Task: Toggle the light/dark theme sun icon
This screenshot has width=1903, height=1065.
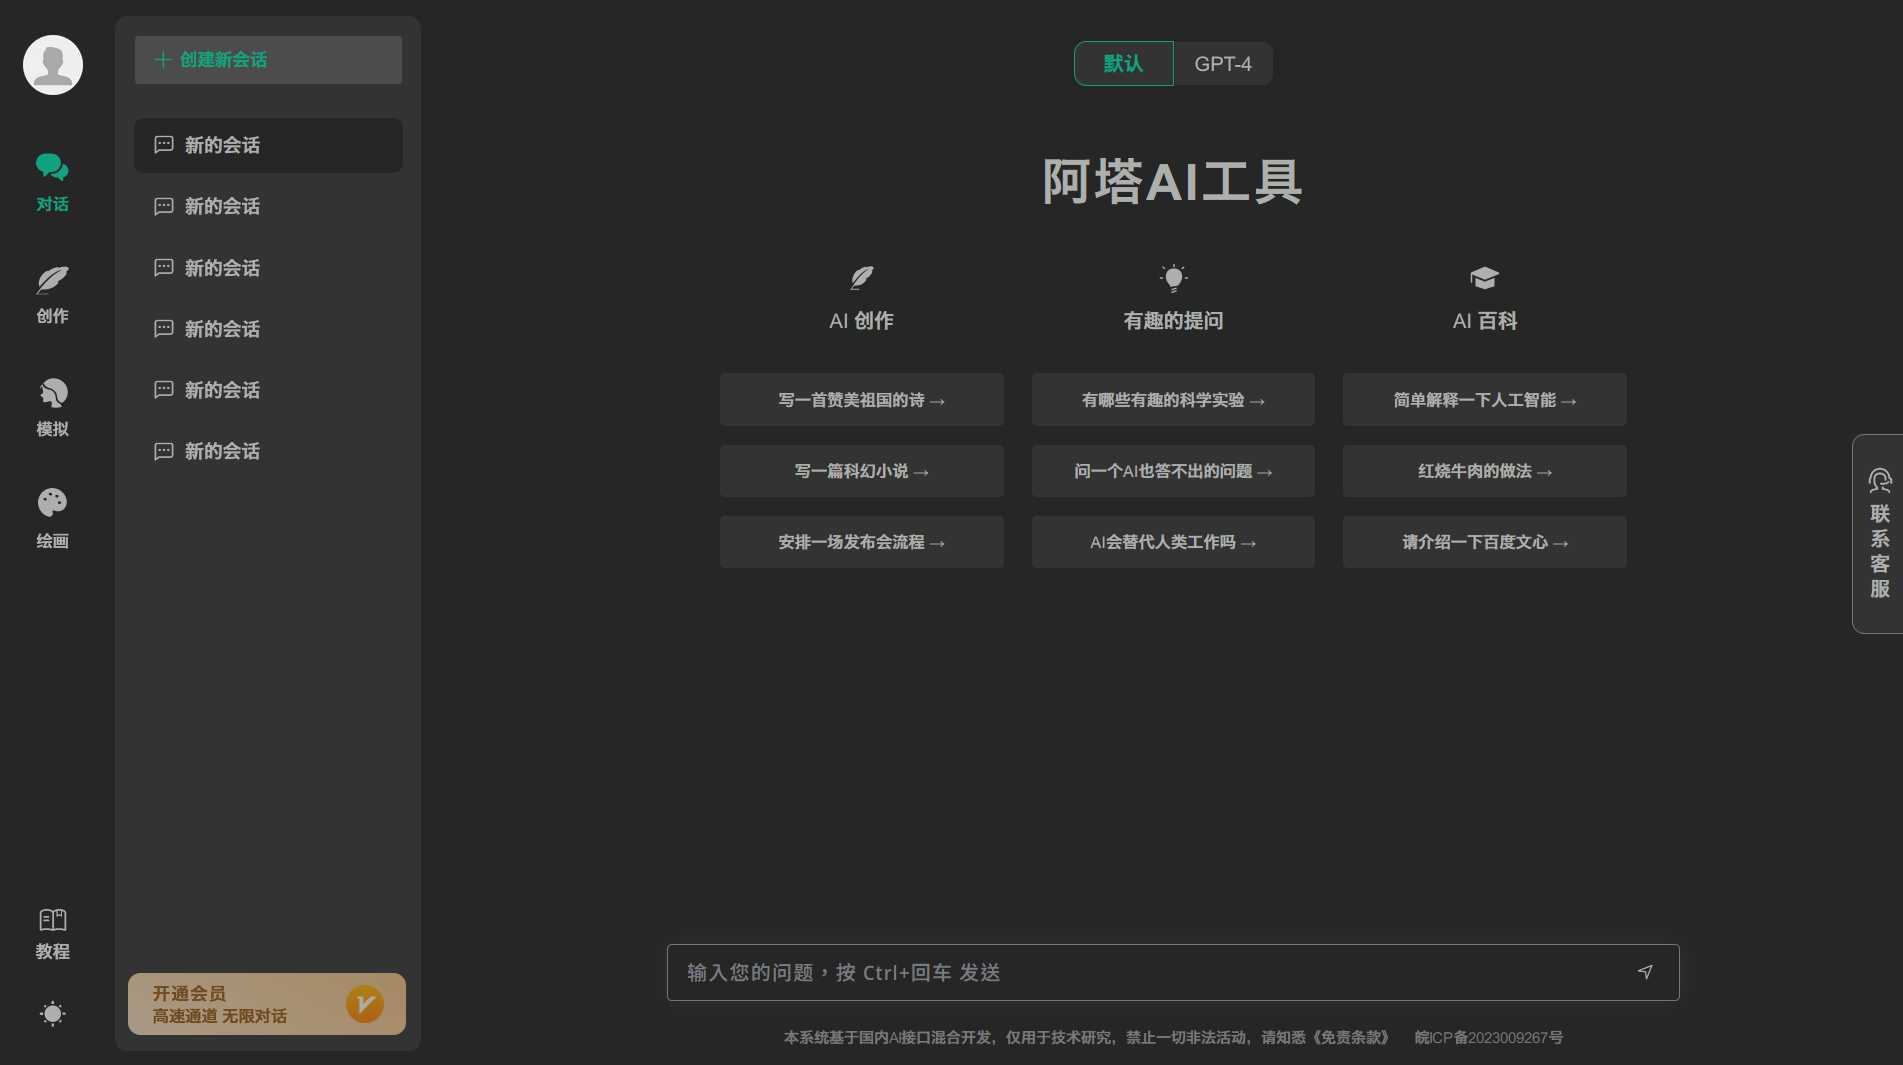Action: click(x=52, y=1014)
